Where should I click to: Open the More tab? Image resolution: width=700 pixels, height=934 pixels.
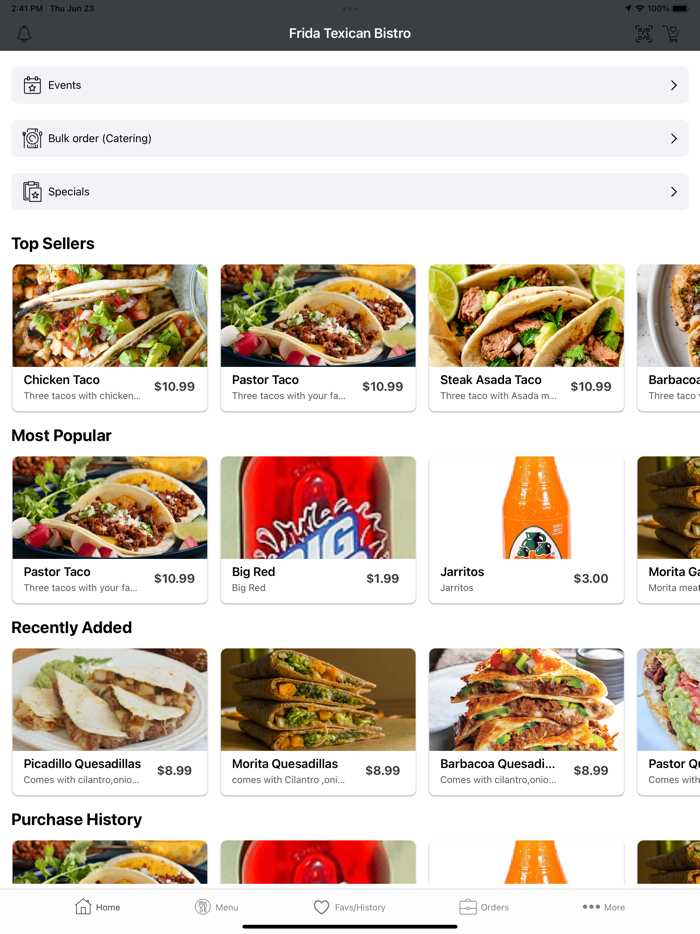603,907
